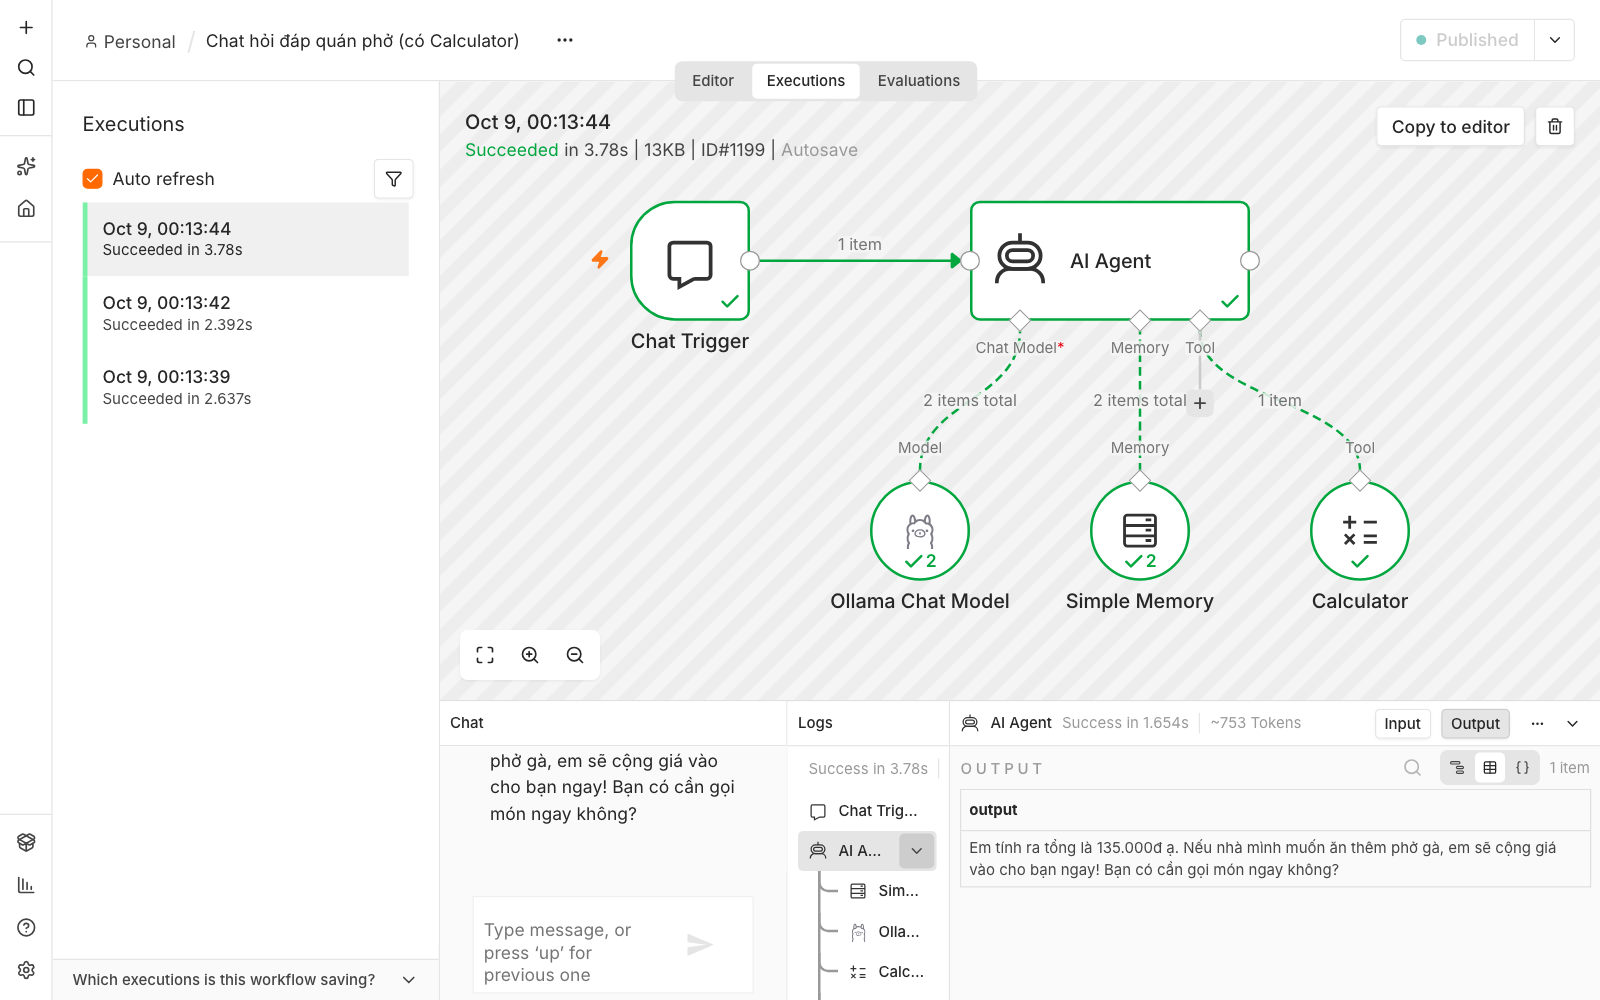Delete this execution with trash icon
Image resolution: width=1600 pixels, height=1000 pixels.
point(1555,126)
